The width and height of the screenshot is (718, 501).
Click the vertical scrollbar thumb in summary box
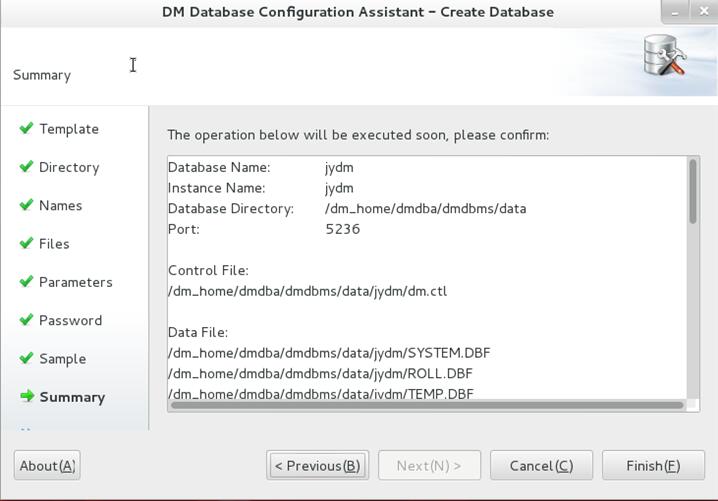[693, 191]
